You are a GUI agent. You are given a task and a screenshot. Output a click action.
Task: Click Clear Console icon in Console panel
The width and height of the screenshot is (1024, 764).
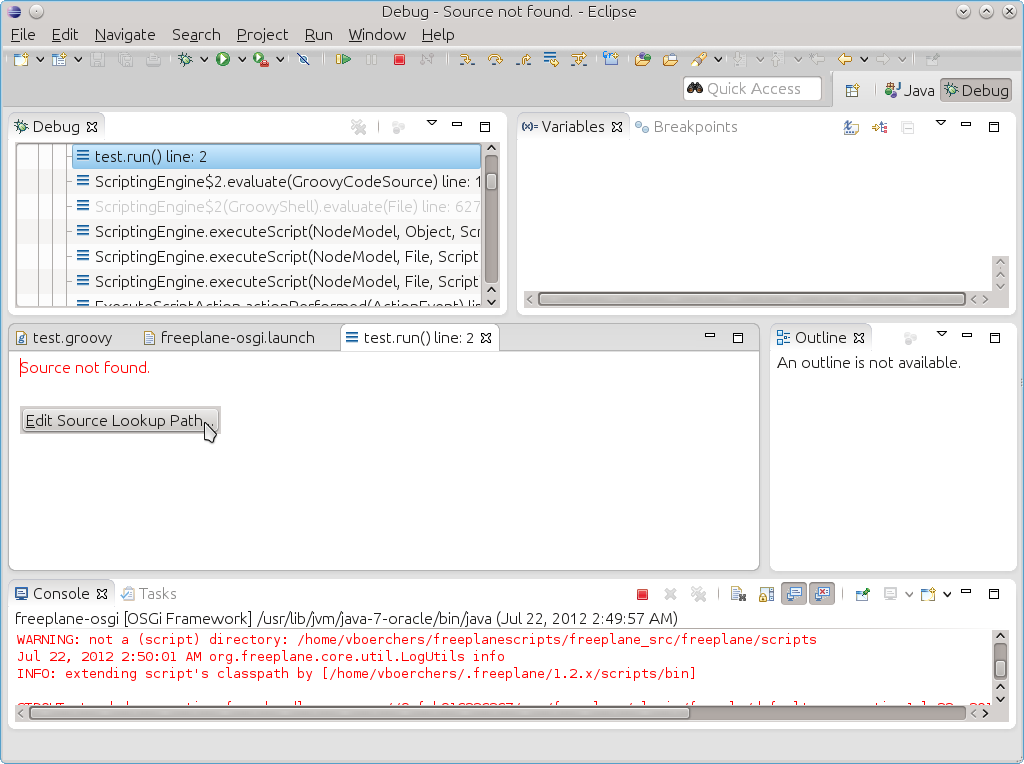point(737,594)
